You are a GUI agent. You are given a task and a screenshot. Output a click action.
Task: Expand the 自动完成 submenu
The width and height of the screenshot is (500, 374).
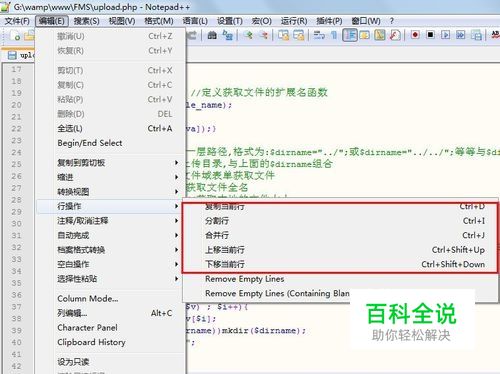(x=111, y=235)
